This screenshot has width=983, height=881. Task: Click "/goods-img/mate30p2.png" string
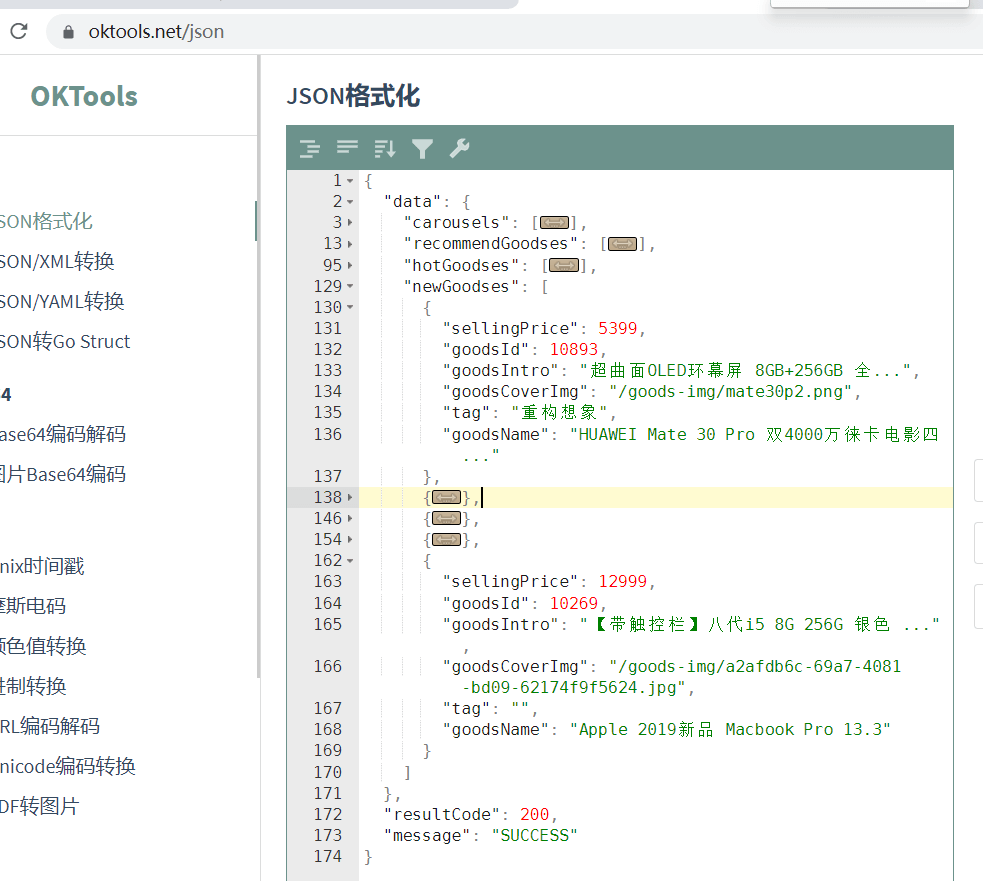click(x=730, y=392)
